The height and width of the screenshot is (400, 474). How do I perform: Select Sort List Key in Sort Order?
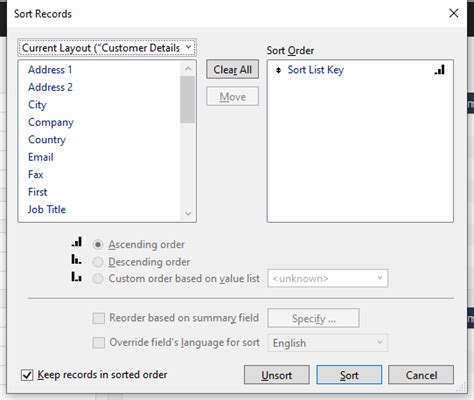(316, 70)
